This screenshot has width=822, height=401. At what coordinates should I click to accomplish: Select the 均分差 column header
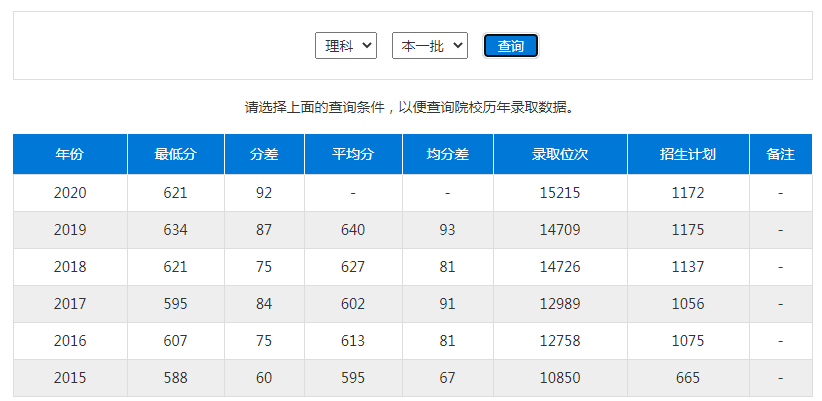tap(447, 154)
